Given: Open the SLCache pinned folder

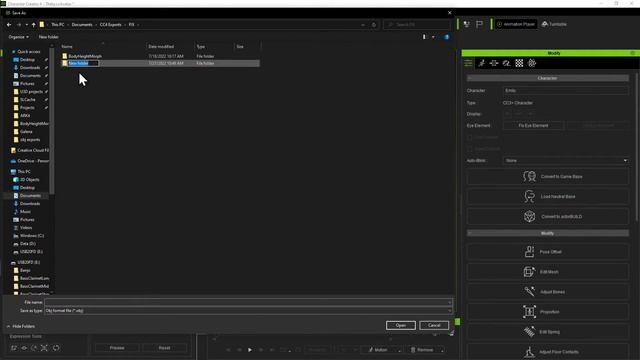Looking at the screenshot, I should 27,100.
